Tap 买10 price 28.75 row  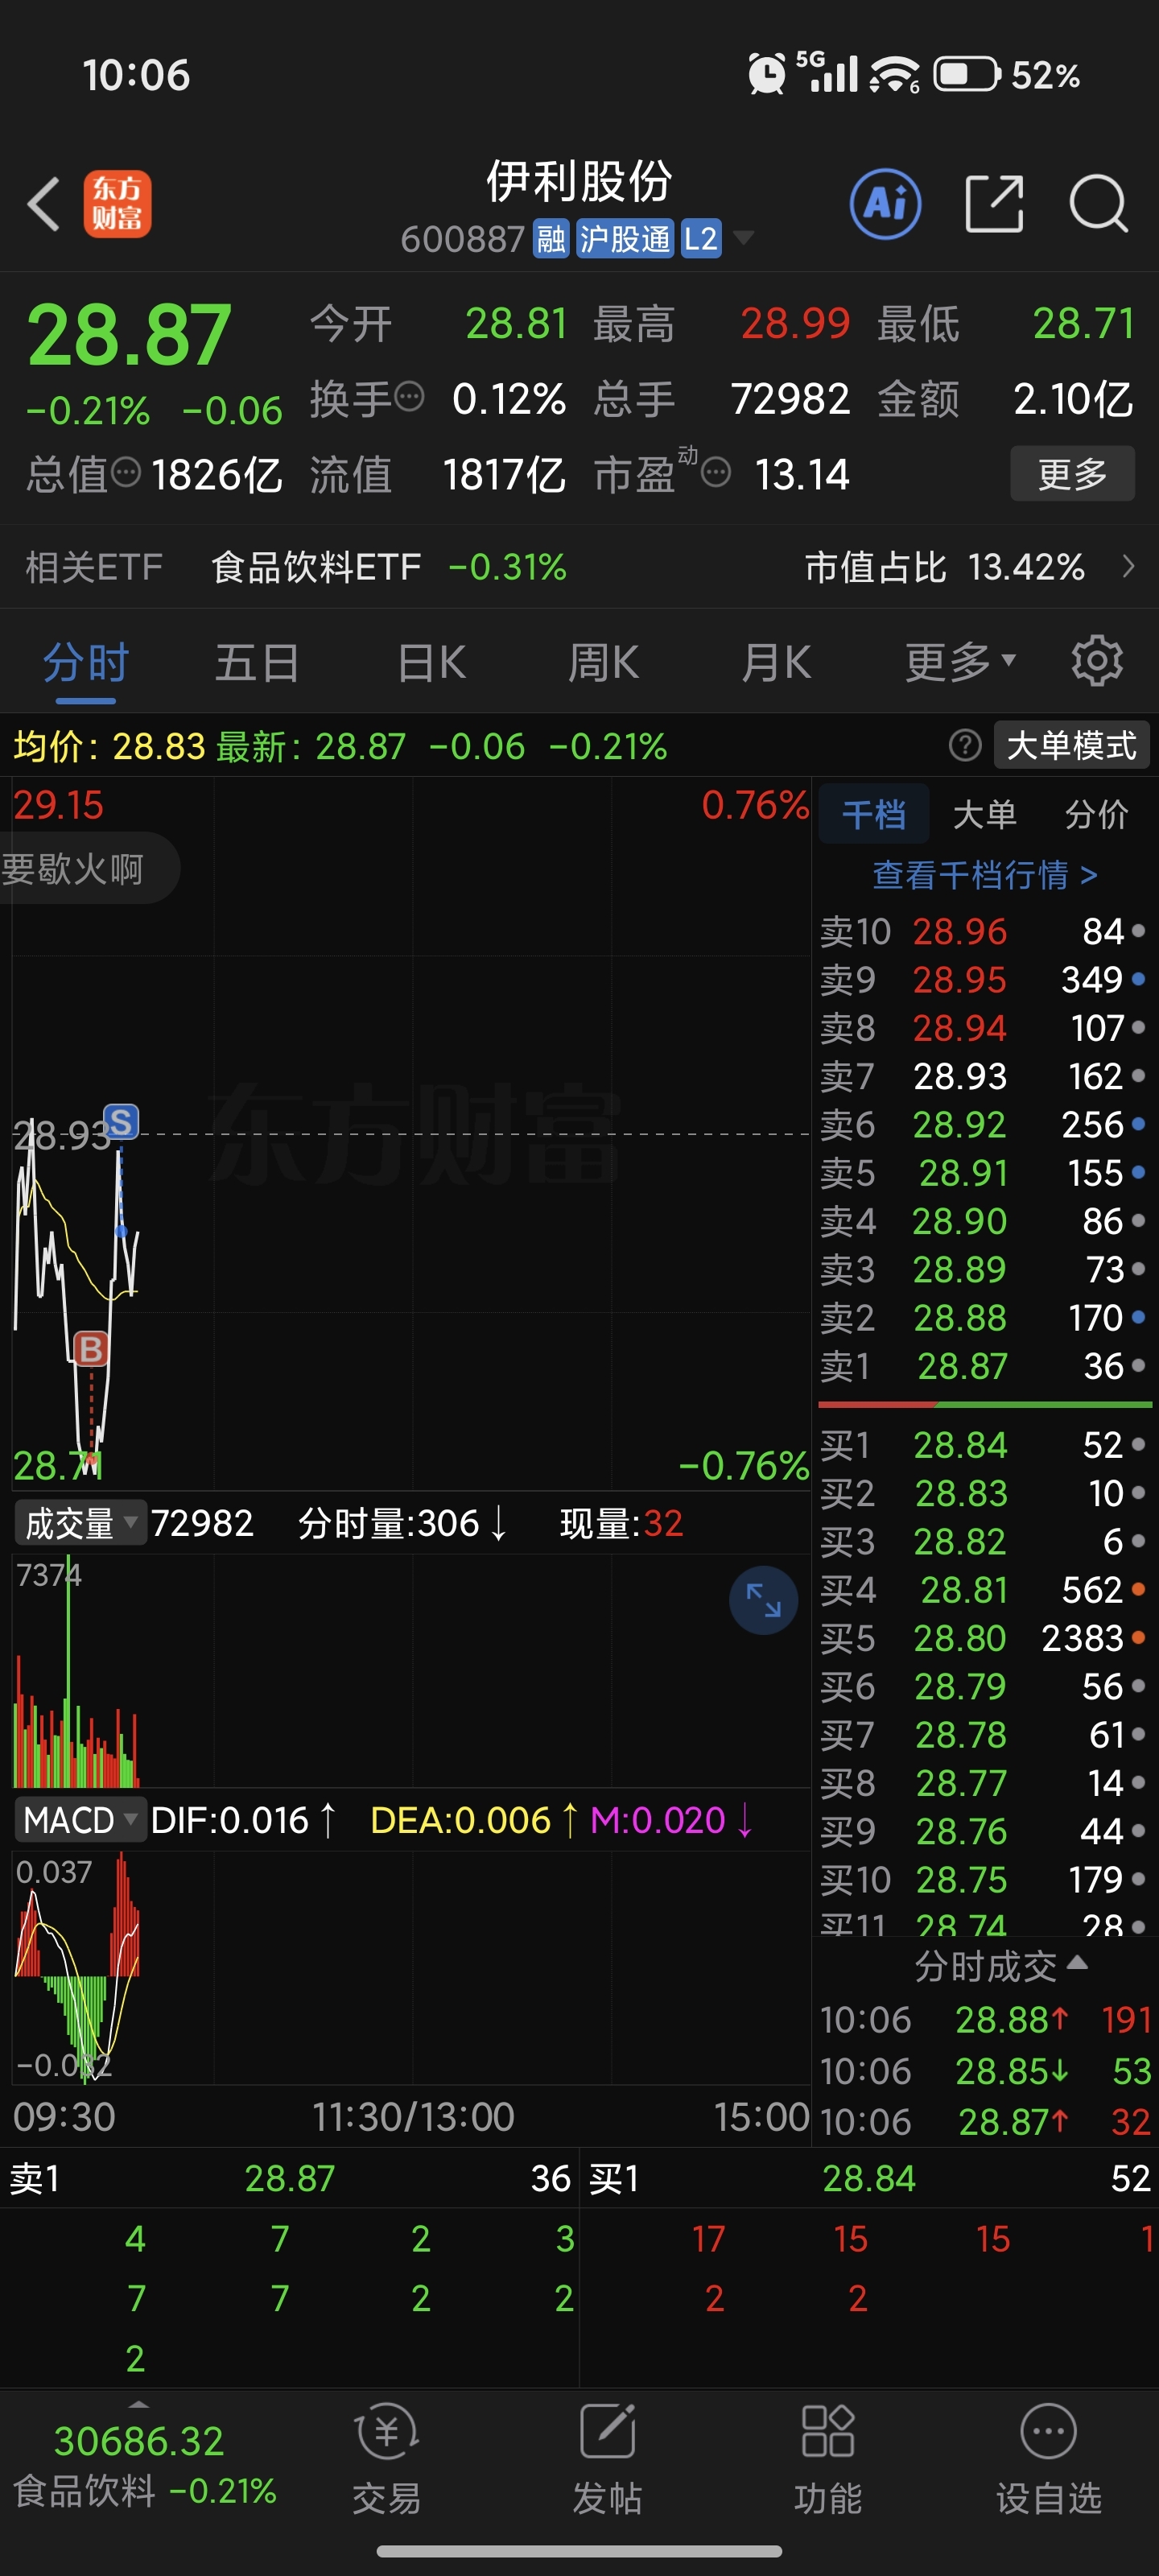pyautogui.click(x=984, y=1879)
